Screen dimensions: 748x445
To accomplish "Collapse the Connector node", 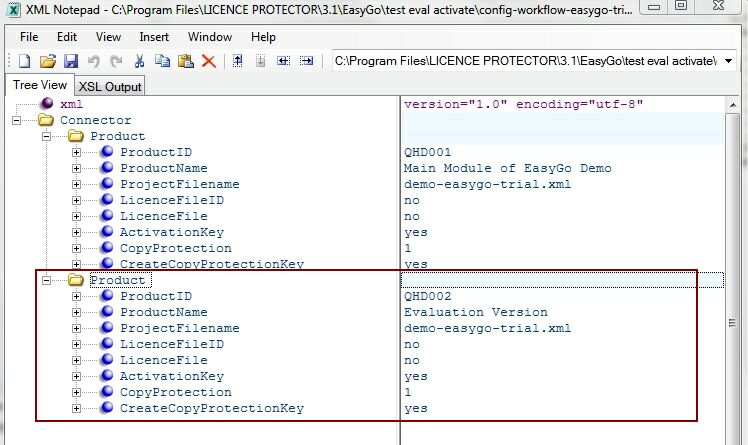I will pos(17,120).
